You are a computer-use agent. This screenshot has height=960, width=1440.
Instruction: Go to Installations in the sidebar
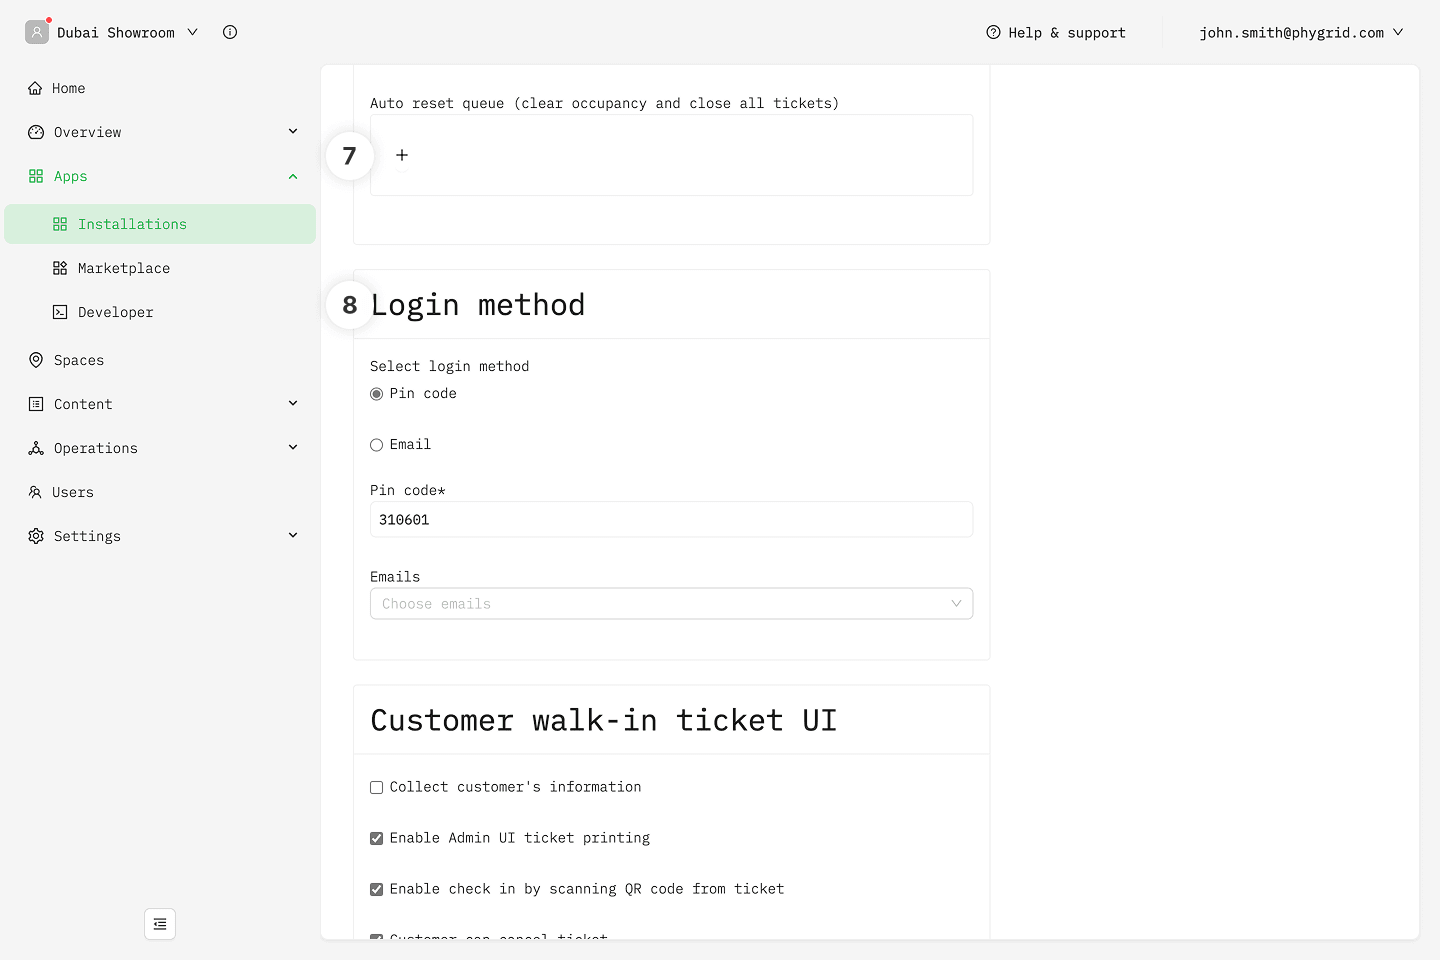point(132,224)
